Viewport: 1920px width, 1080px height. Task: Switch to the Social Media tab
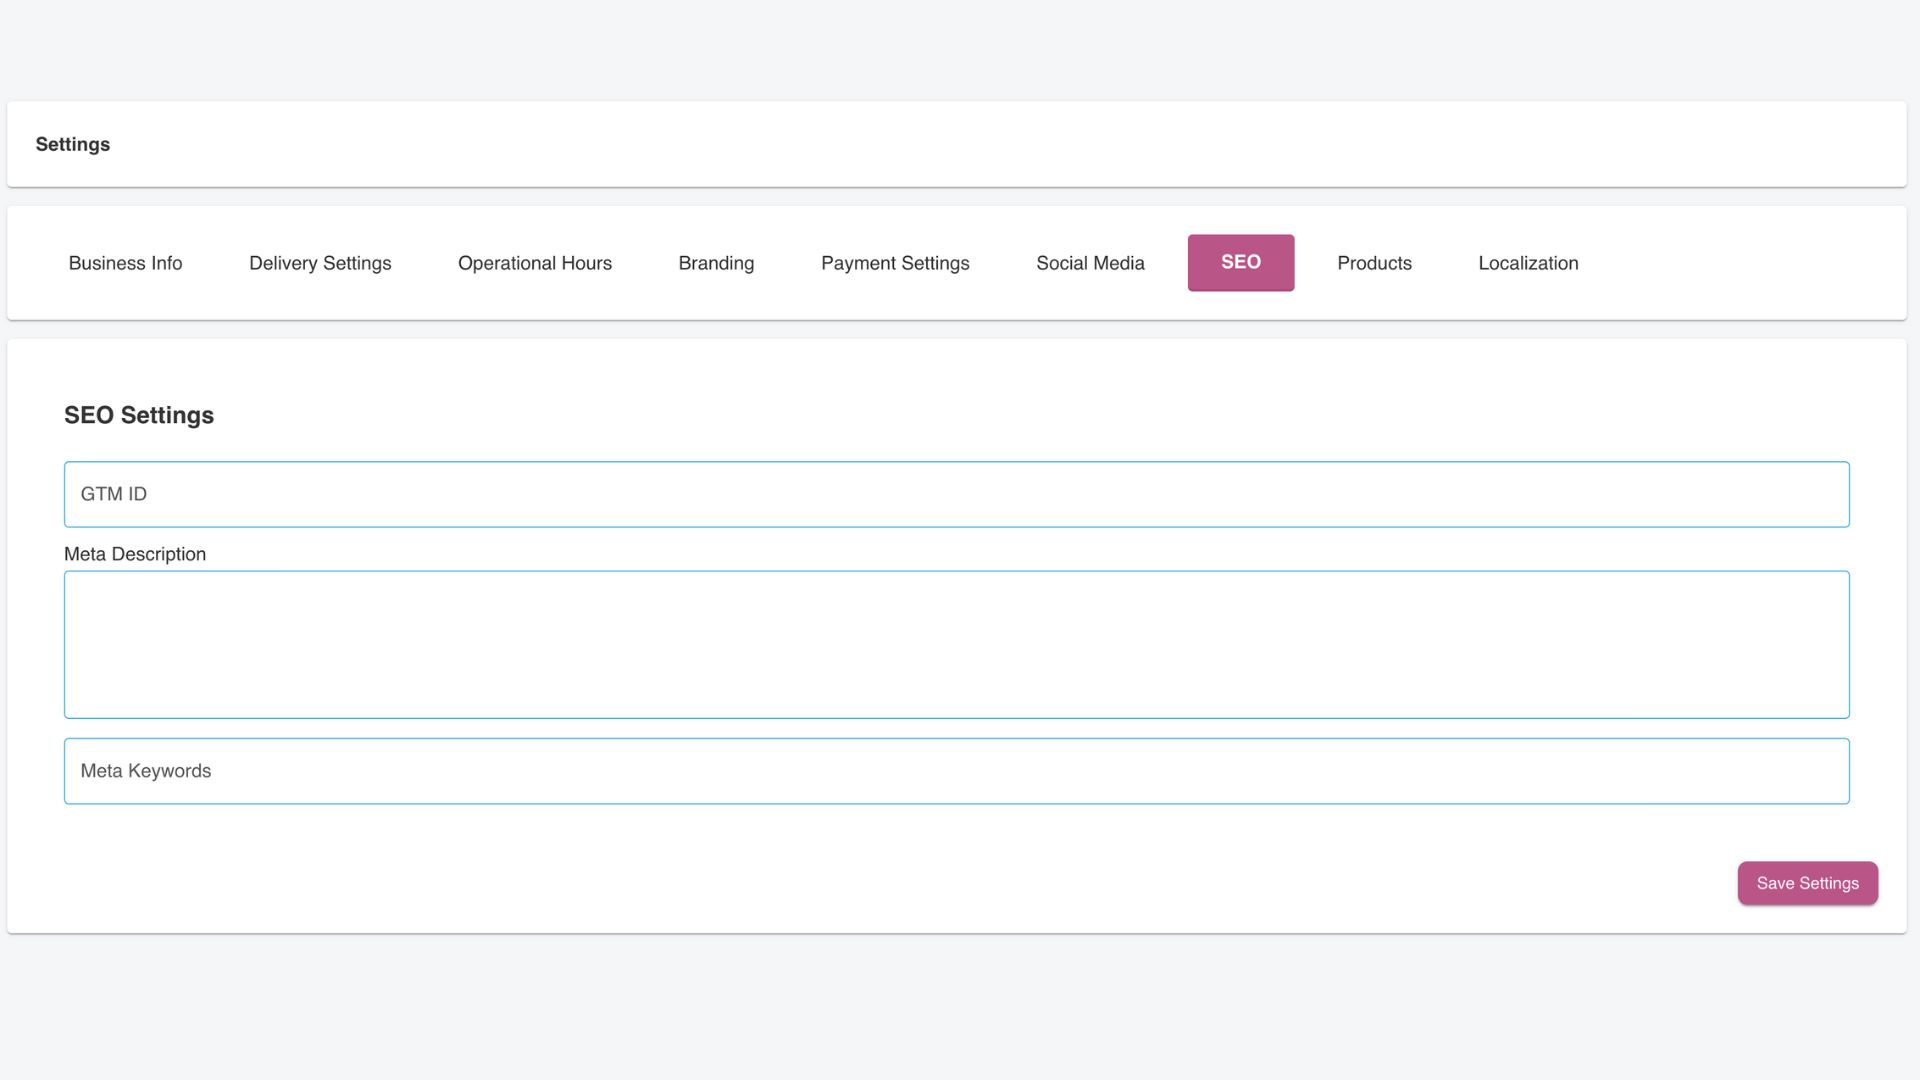pyautogui.click(x=1090, y=263)
